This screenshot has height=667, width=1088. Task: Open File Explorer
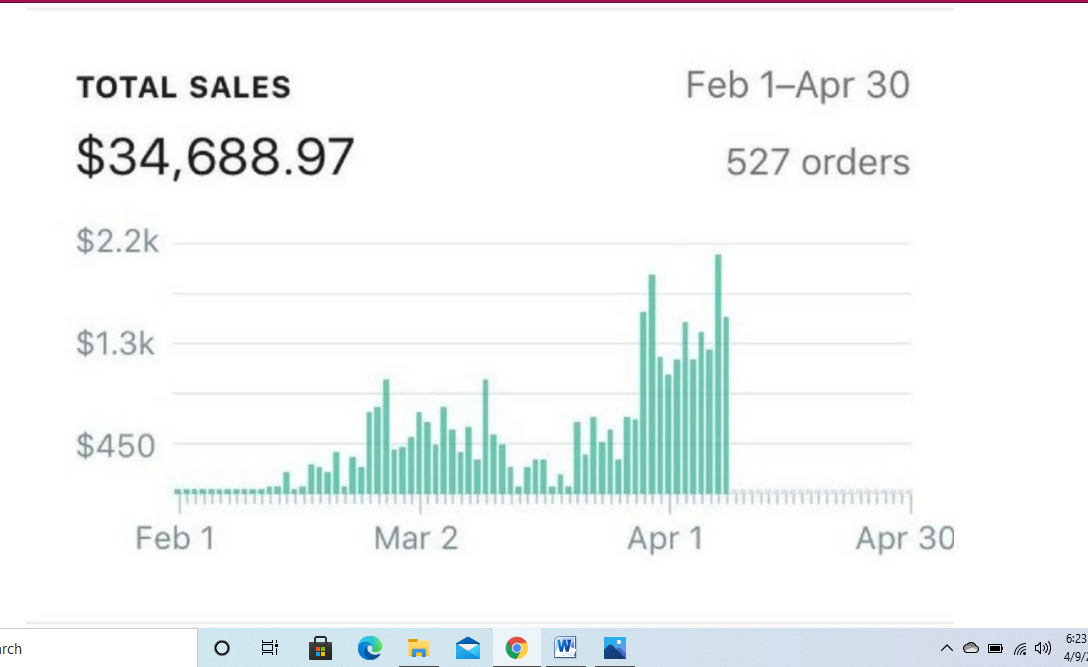pos(418,648)
